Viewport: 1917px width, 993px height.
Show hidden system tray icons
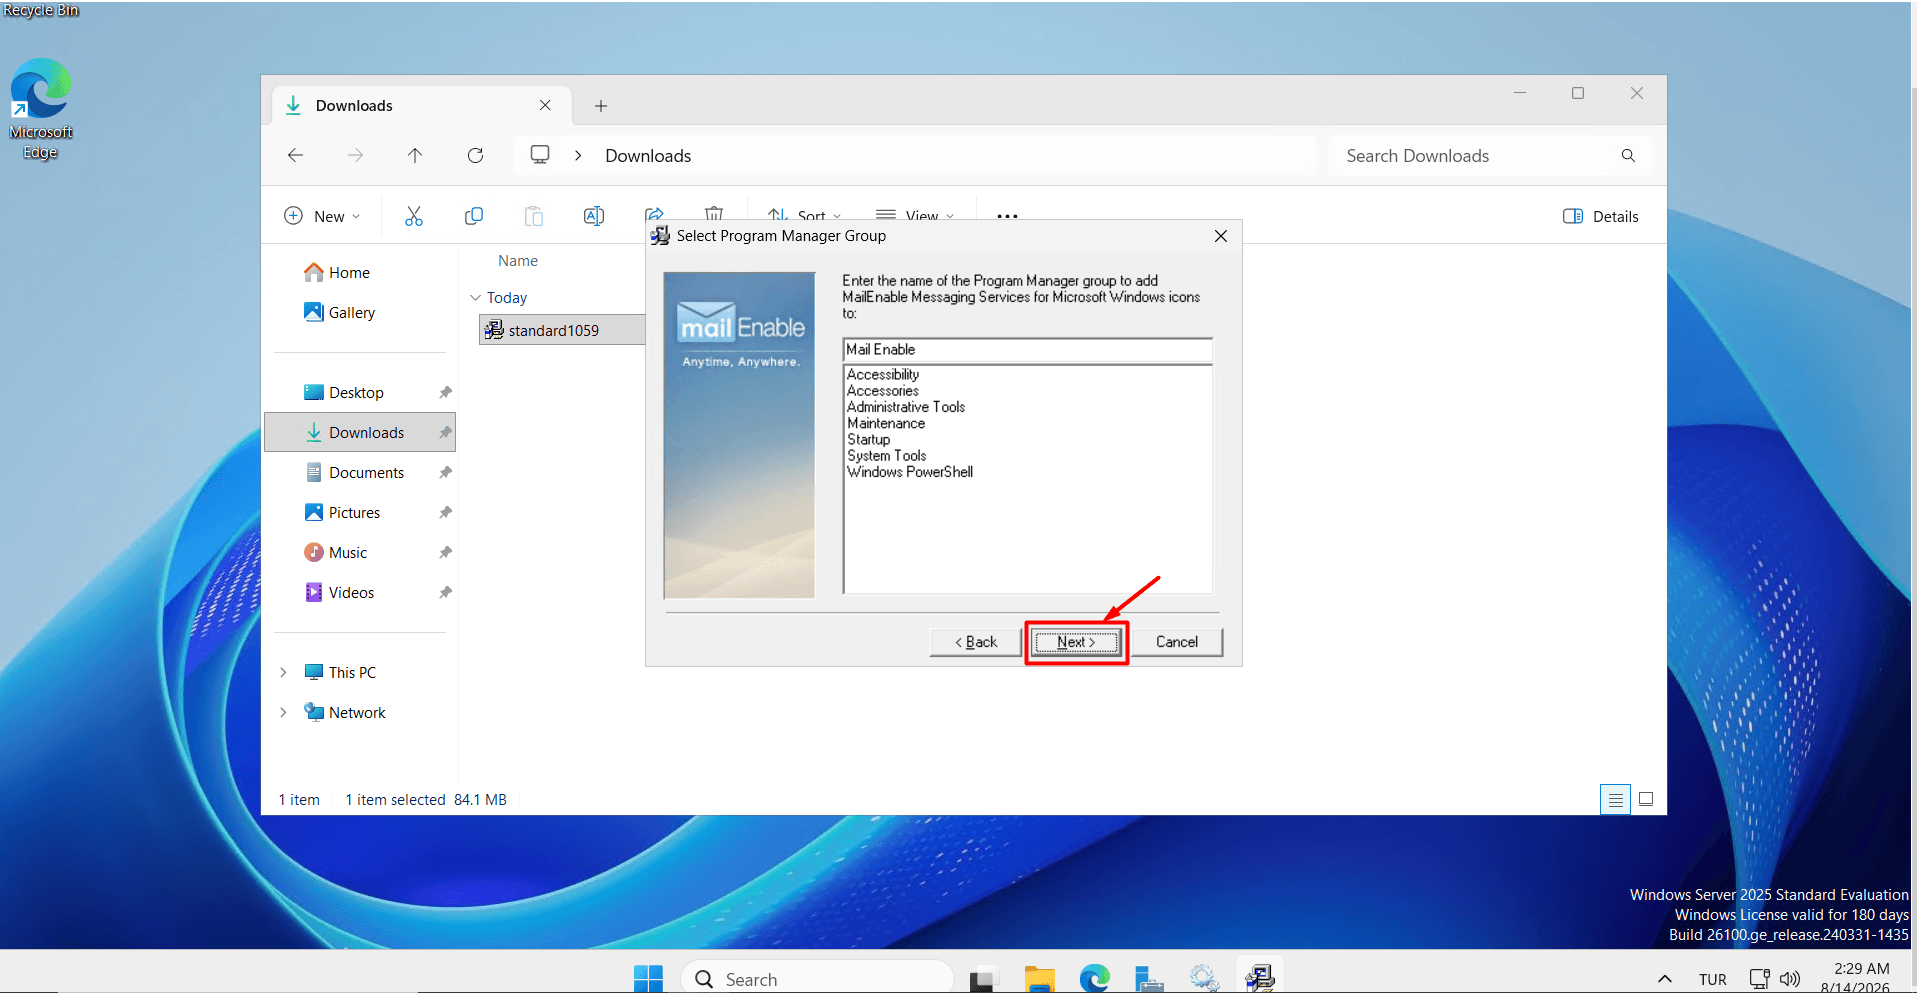[x=1664, y=979]
